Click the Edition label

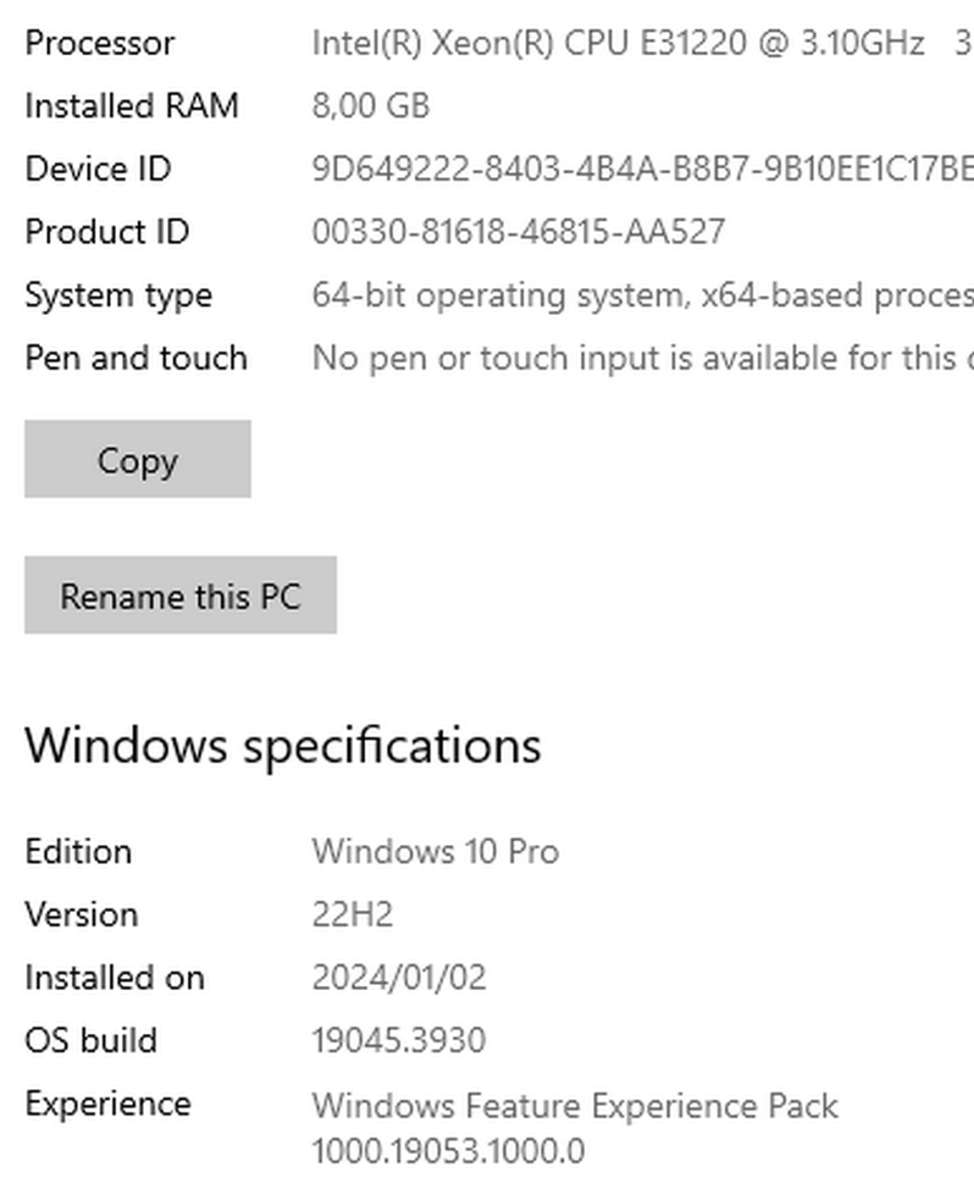(78, 851)
